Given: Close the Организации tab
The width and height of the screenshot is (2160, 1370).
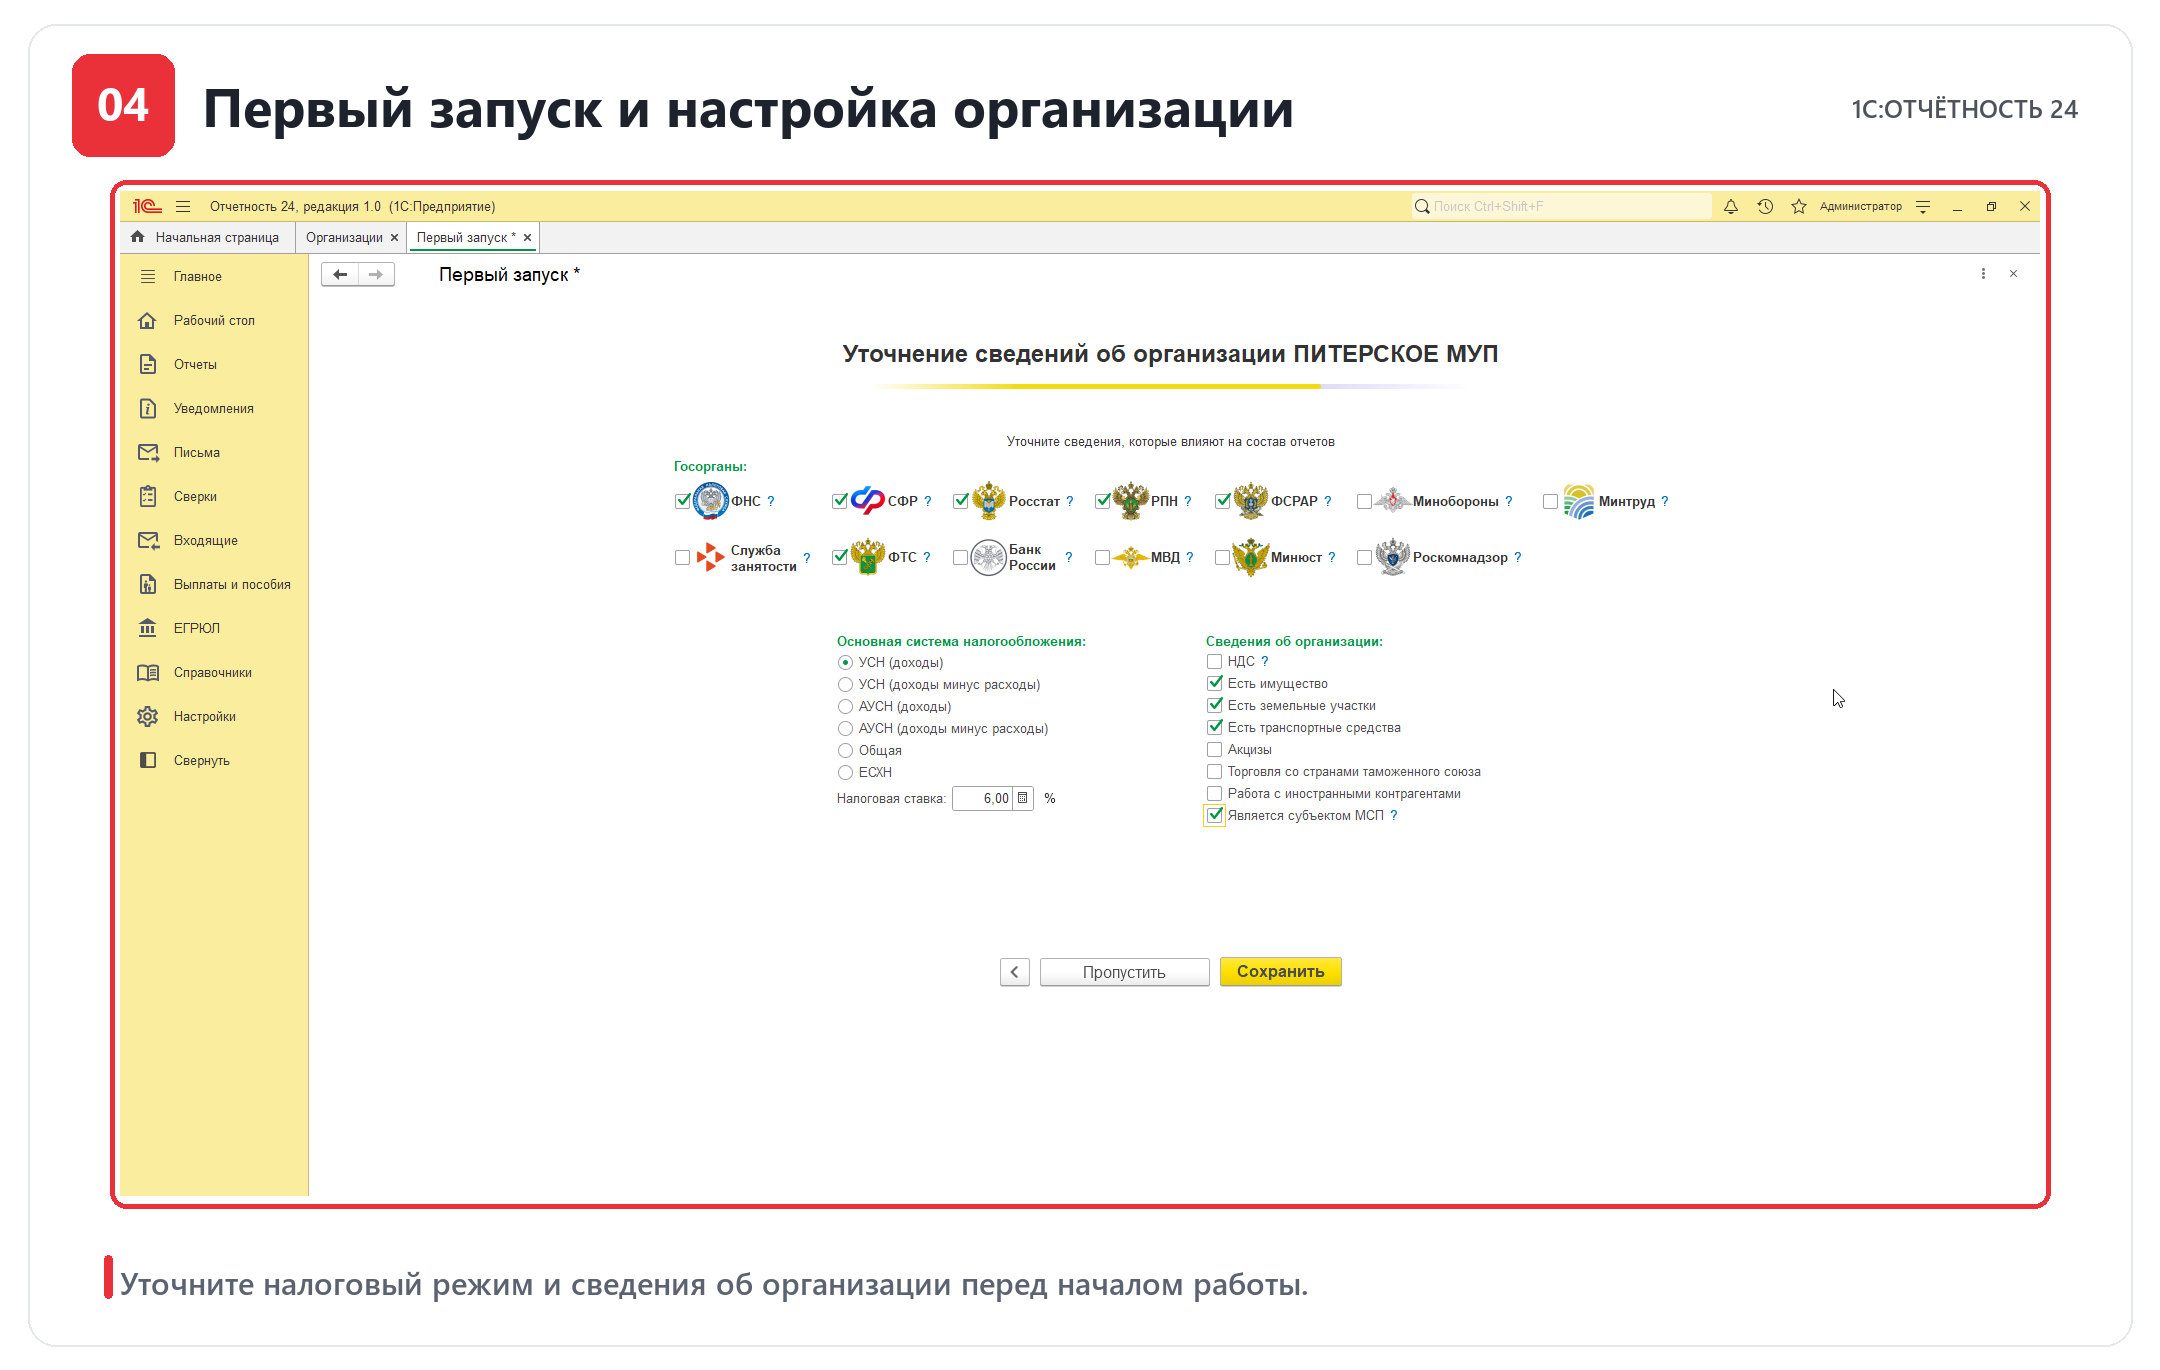Looking at the screenshot, I should pyautogui.click(x=394, y=238).
